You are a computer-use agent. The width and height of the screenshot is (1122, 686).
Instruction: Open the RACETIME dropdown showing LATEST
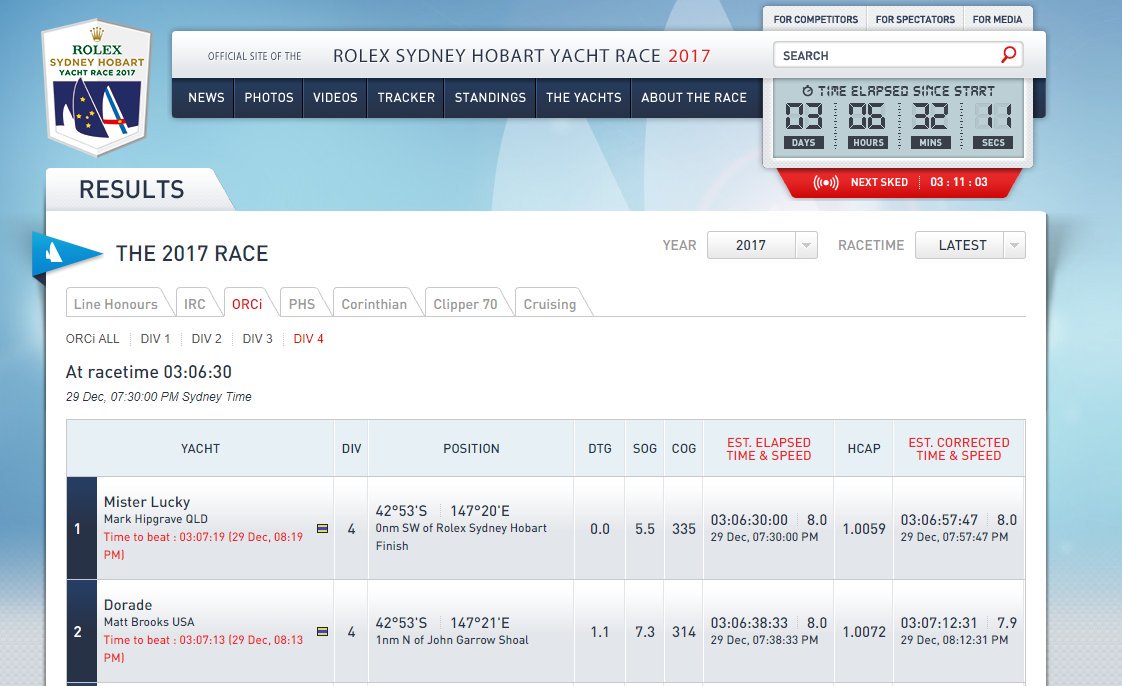969,245
